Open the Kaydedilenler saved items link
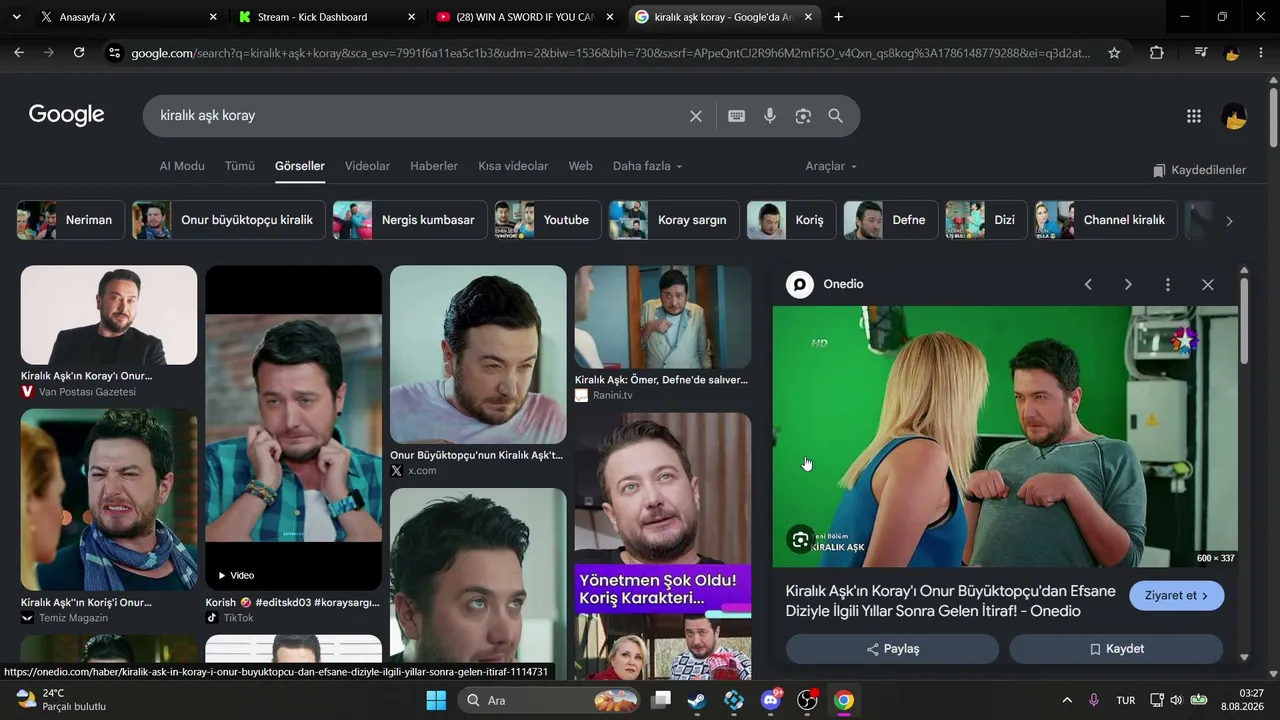Viewport: 1280px width, 720px height. tap(1199, 170)
